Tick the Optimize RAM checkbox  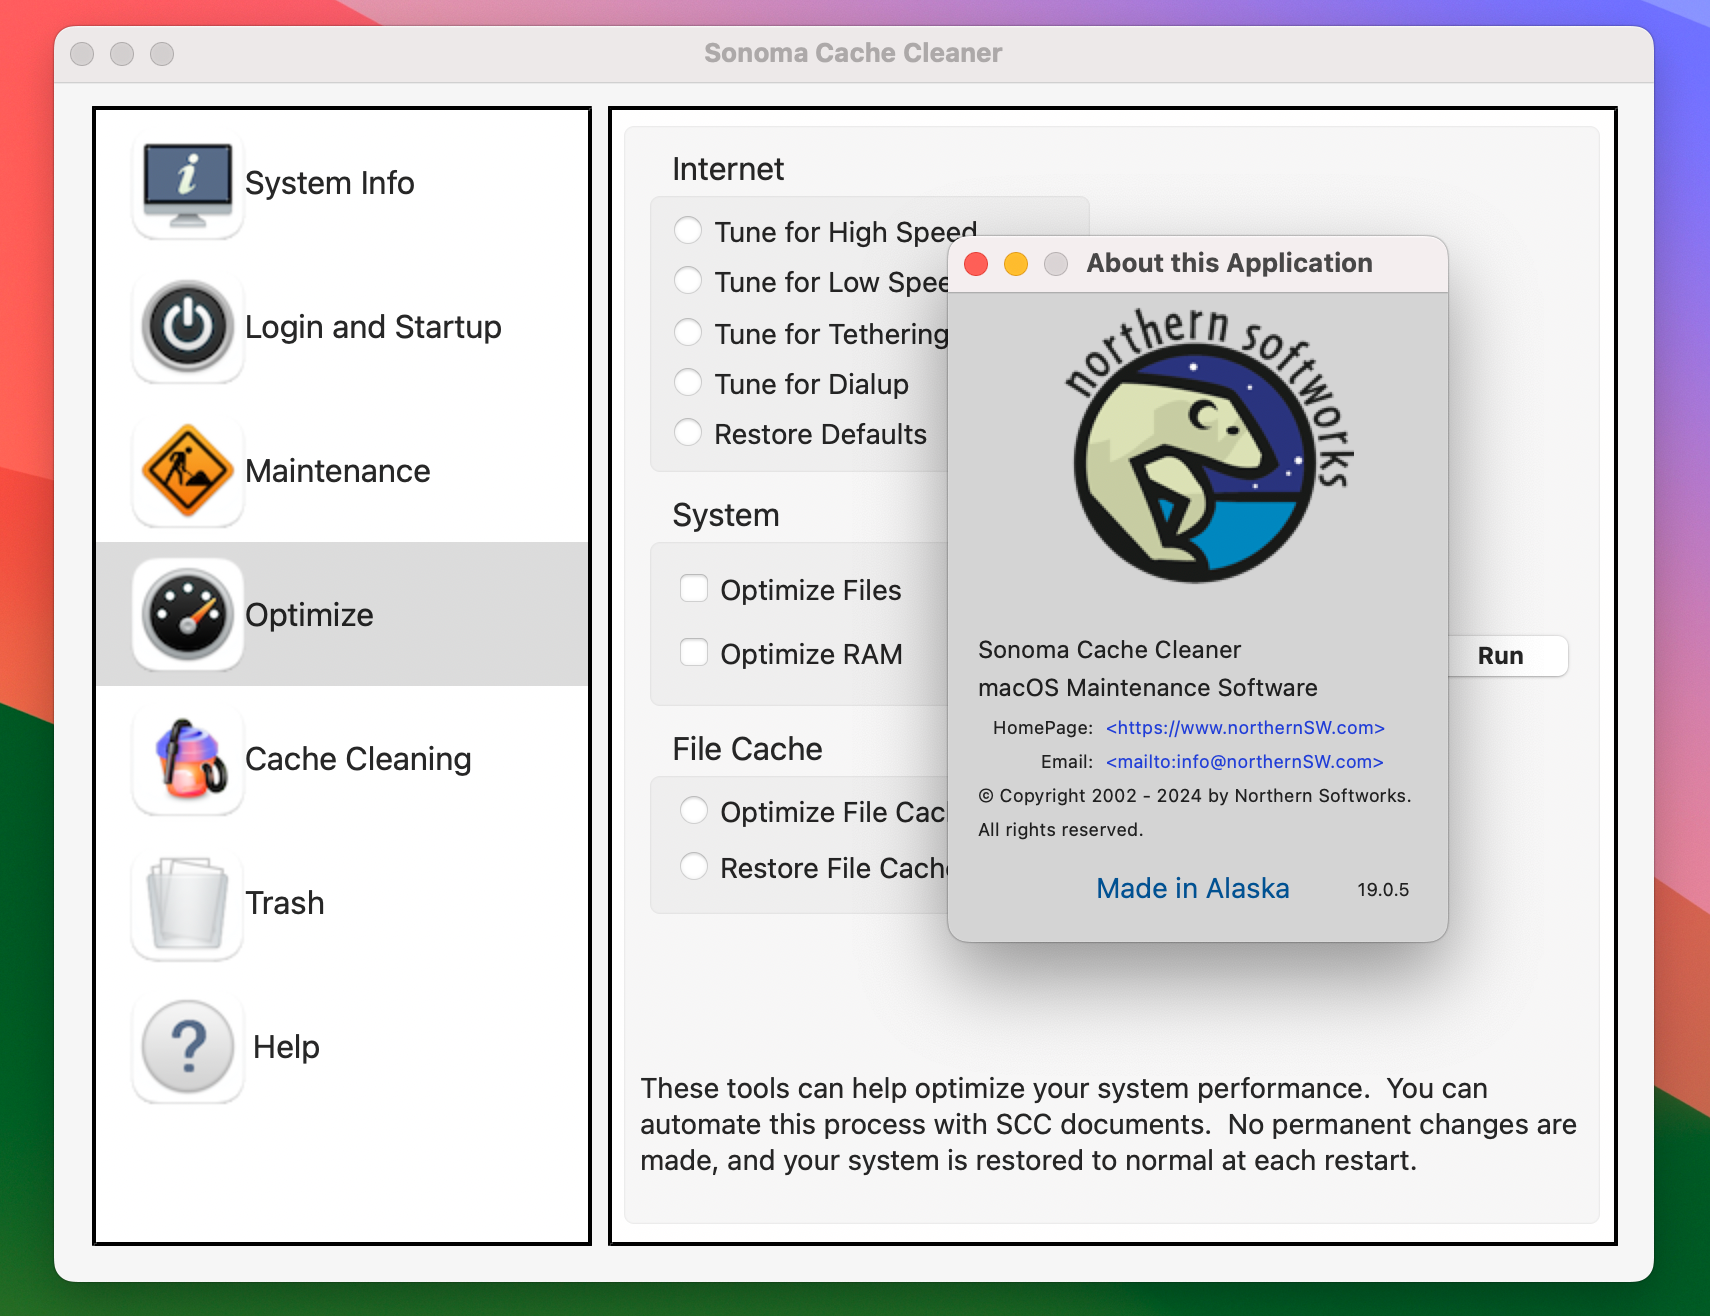(694, 653)
